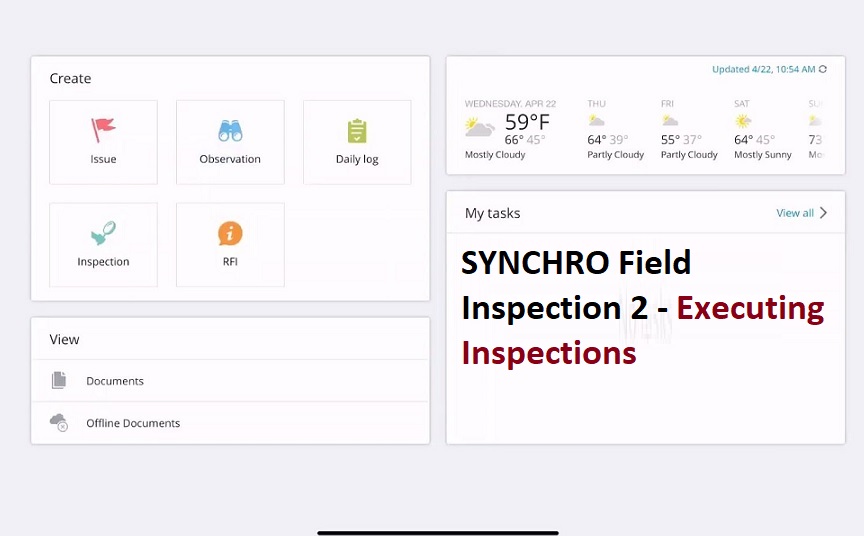Click the Inspection magnifier icon
Viewport: 864px width, 536px height.
[x=104, y=232]
